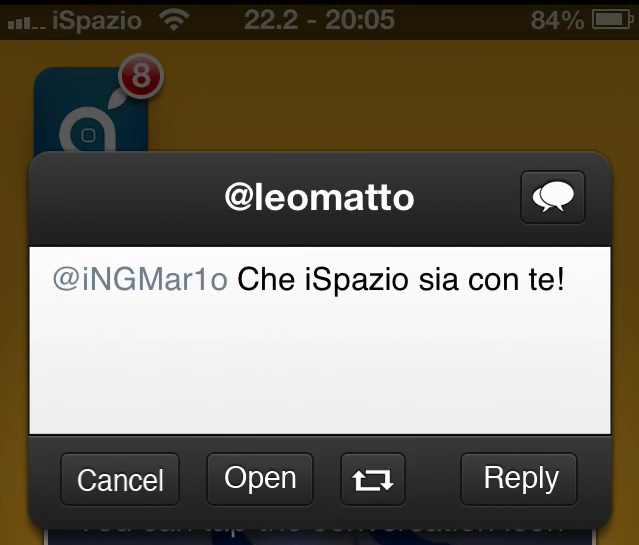
Task: Tap the @iNGMar1o mention in tweet
Action: click(140, 279)
